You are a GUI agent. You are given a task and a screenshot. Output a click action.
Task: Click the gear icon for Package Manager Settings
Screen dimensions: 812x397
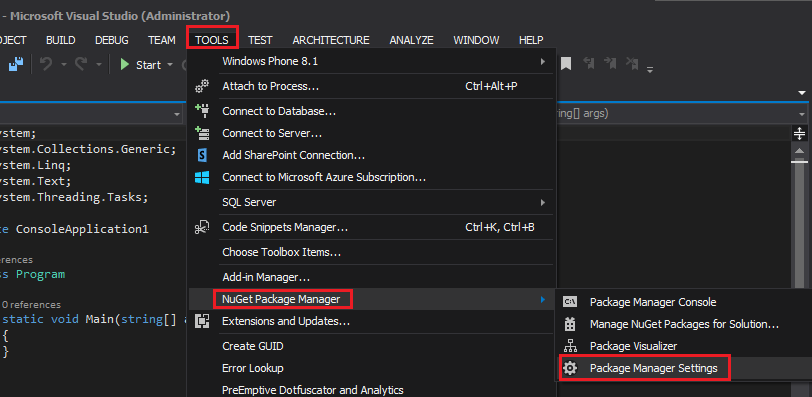point(570,368)
